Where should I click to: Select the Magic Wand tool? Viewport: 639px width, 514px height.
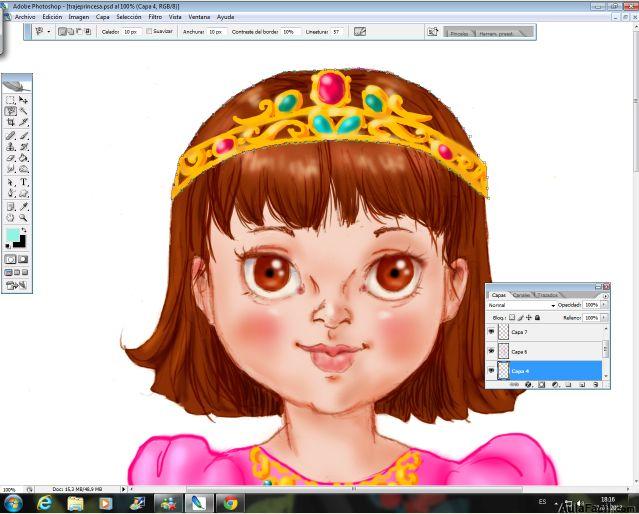(x=24, y=111)
